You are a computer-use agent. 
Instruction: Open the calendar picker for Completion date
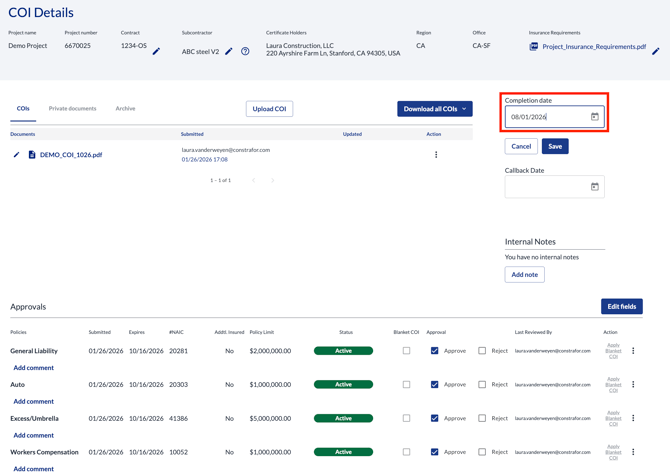click(594, 117)
